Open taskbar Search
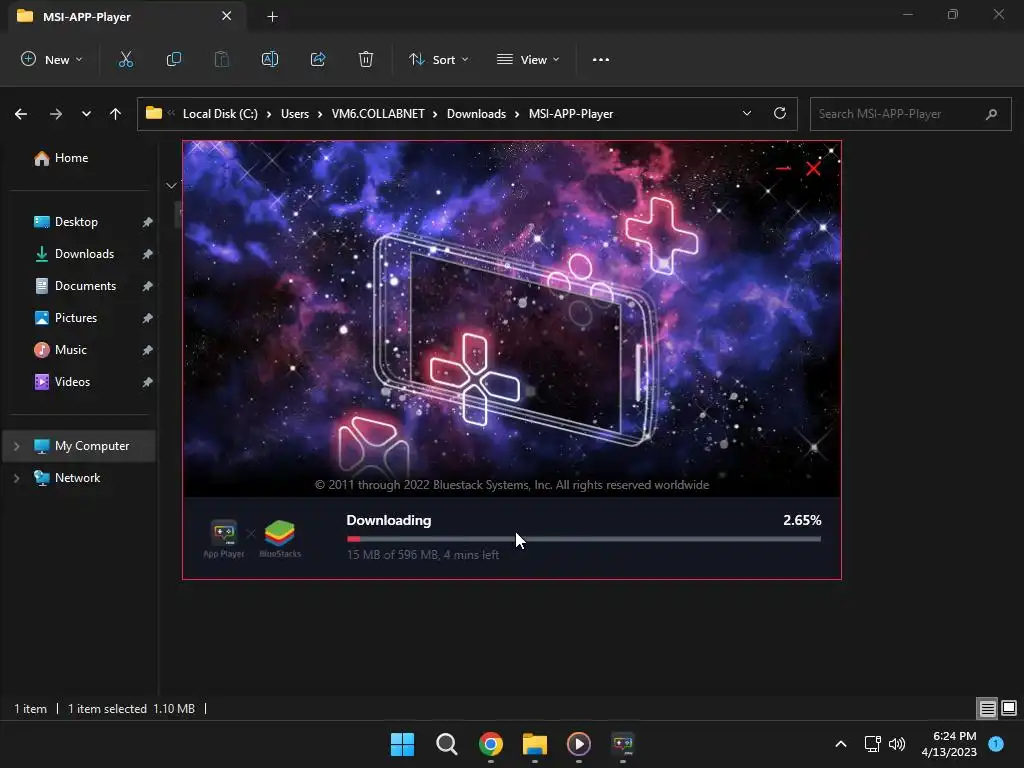Screen dimensions: 1024x768 point(447,744)
